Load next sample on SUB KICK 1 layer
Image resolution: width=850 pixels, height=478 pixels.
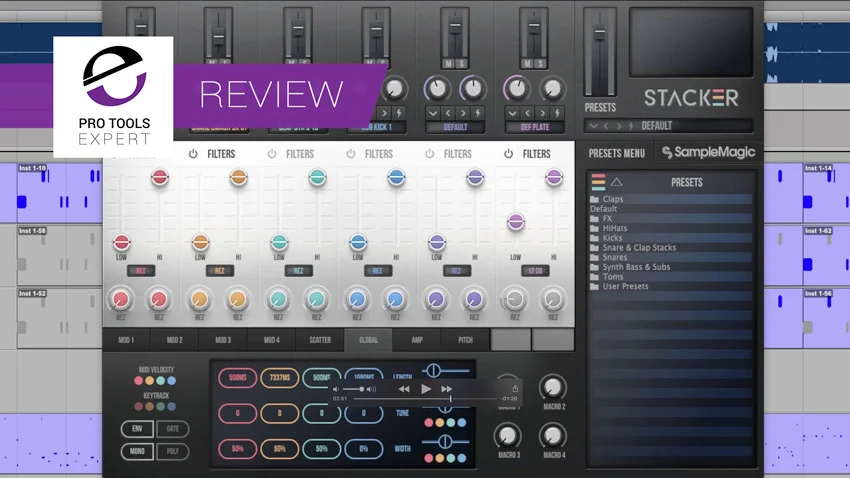[384, 113]
